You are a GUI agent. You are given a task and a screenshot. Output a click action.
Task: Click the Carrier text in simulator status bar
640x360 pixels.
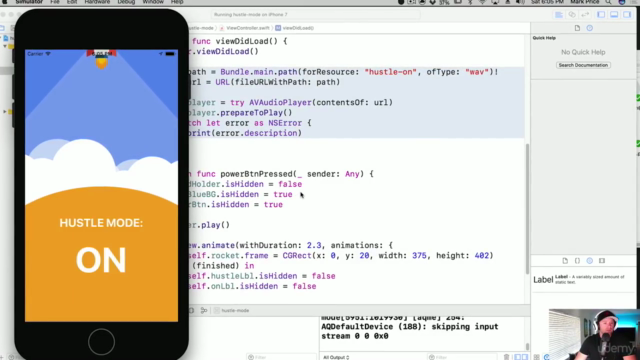[x=35, y=54]
